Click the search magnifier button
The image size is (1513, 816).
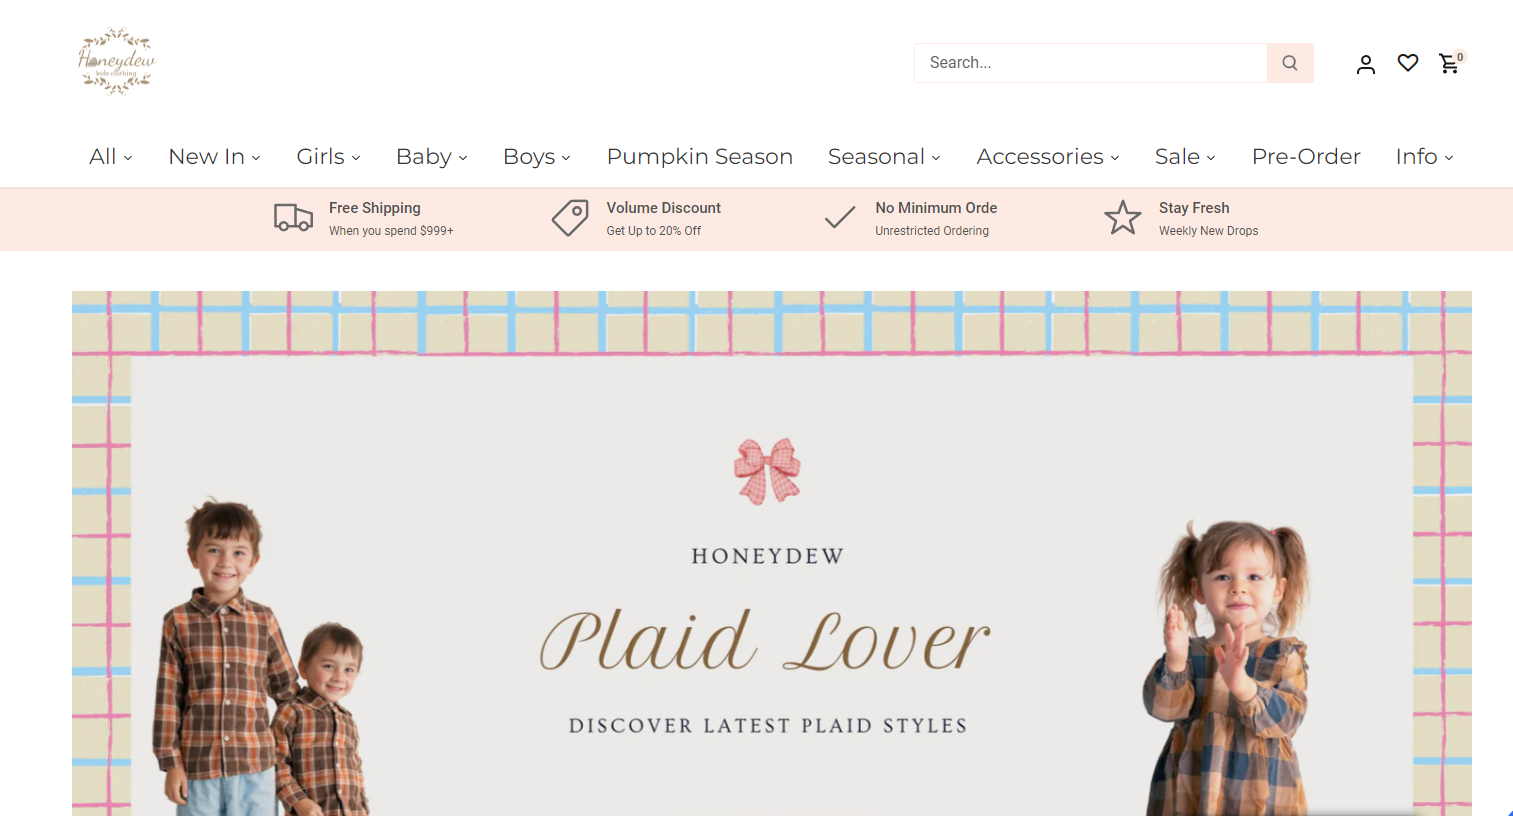click(1290, 63)
